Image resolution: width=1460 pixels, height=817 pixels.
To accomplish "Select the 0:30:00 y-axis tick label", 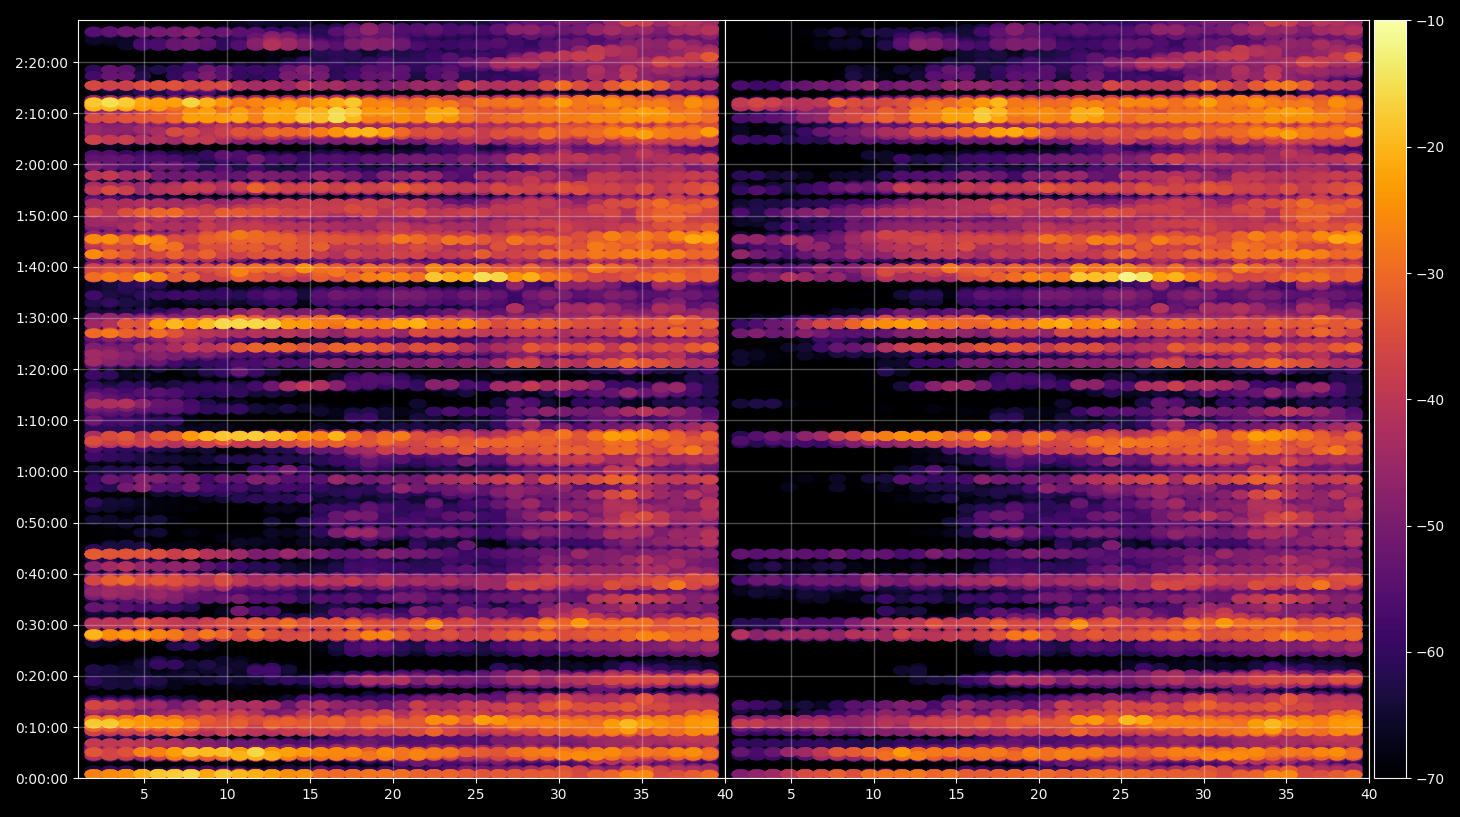I will pos(42,625).
